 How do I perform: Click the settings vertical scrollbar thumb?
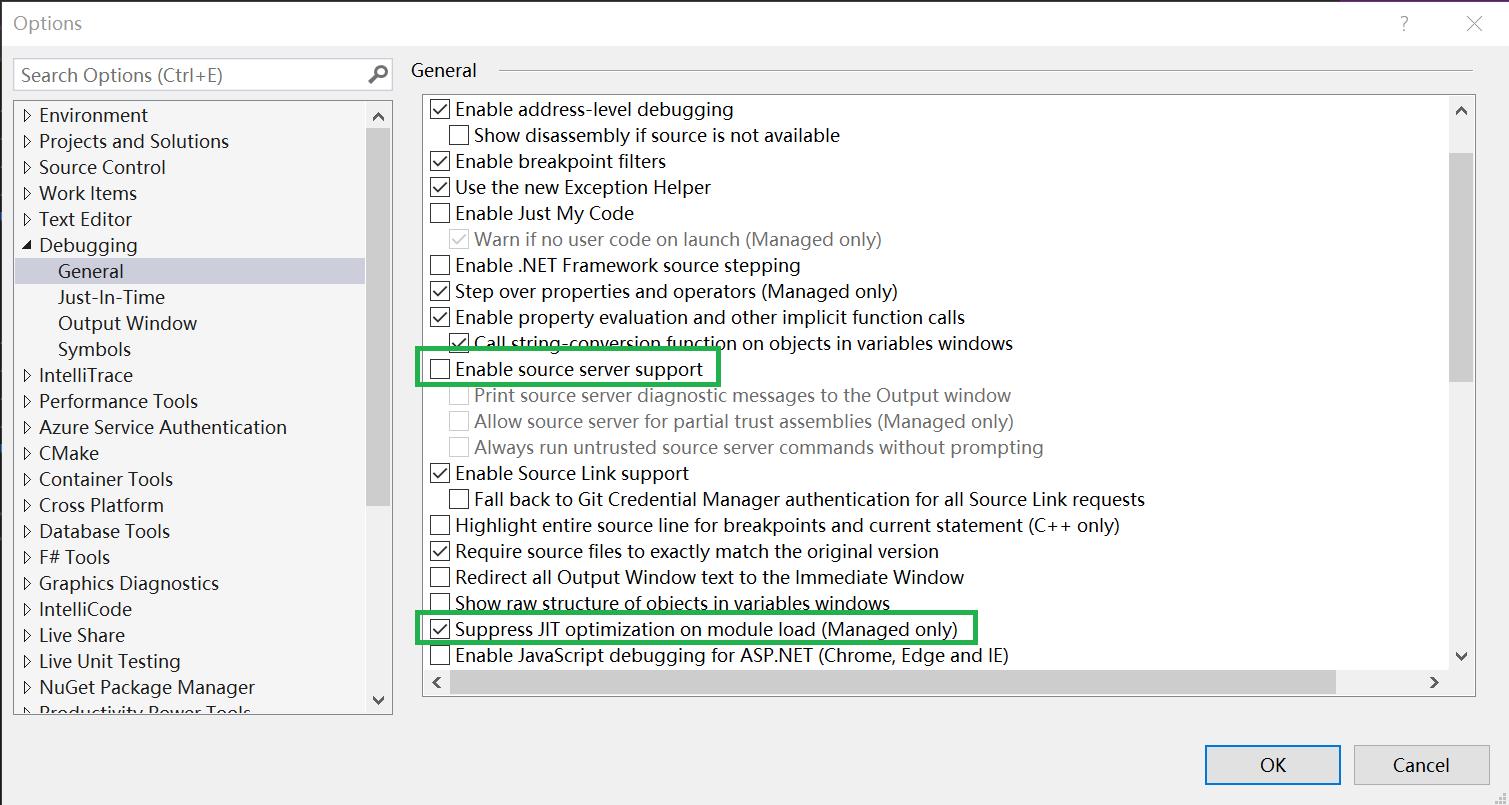(1461, 267)
